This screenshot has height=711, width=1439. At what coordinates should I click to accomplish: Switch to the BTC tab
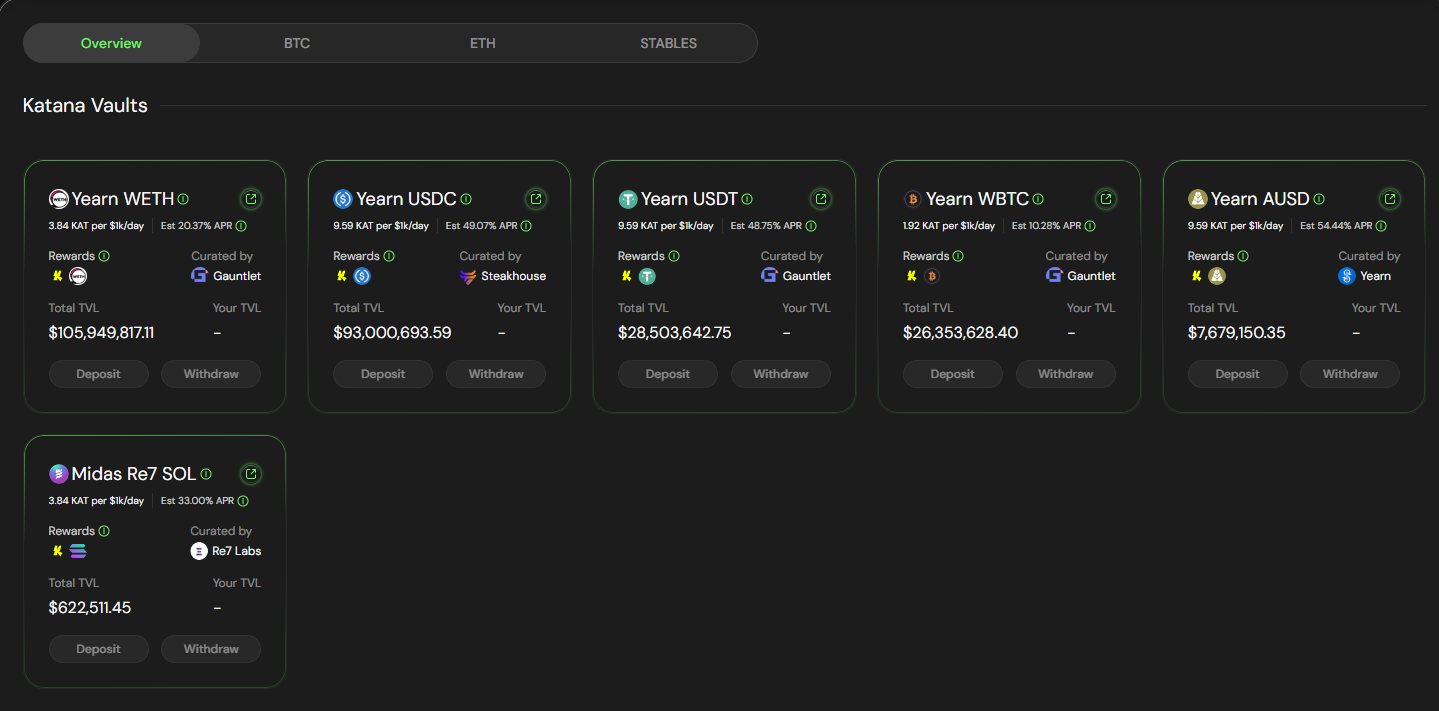pyautogui.click(x=297, y=43)
